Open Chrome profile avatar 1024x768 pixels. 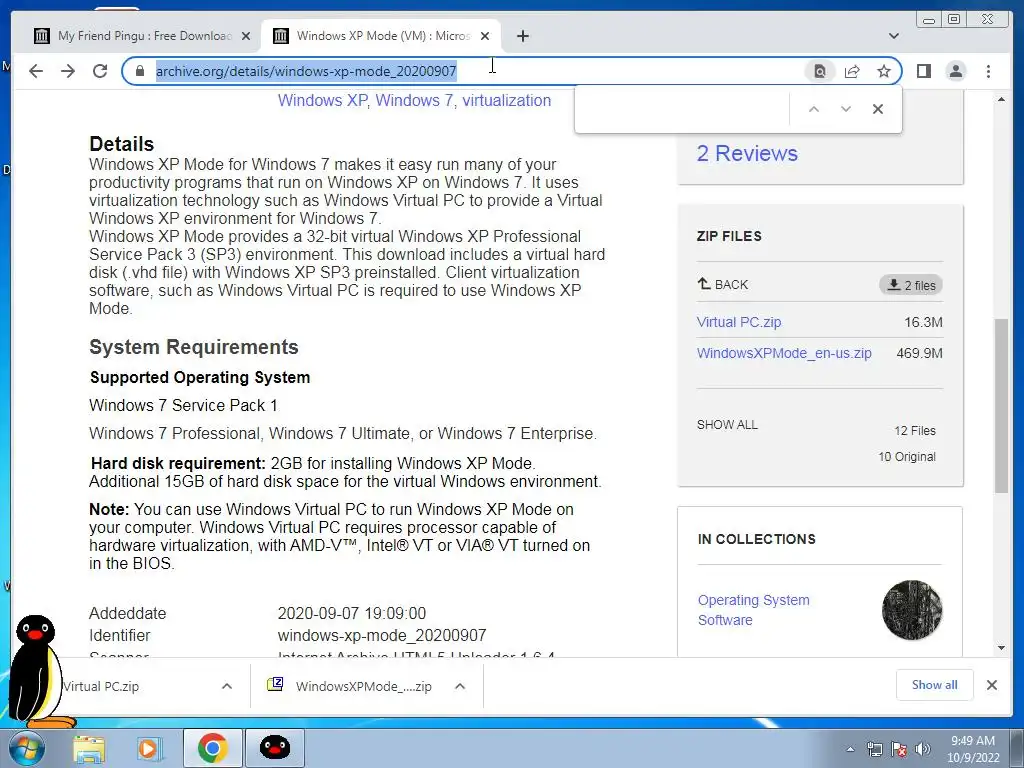(x=955, y=71)
